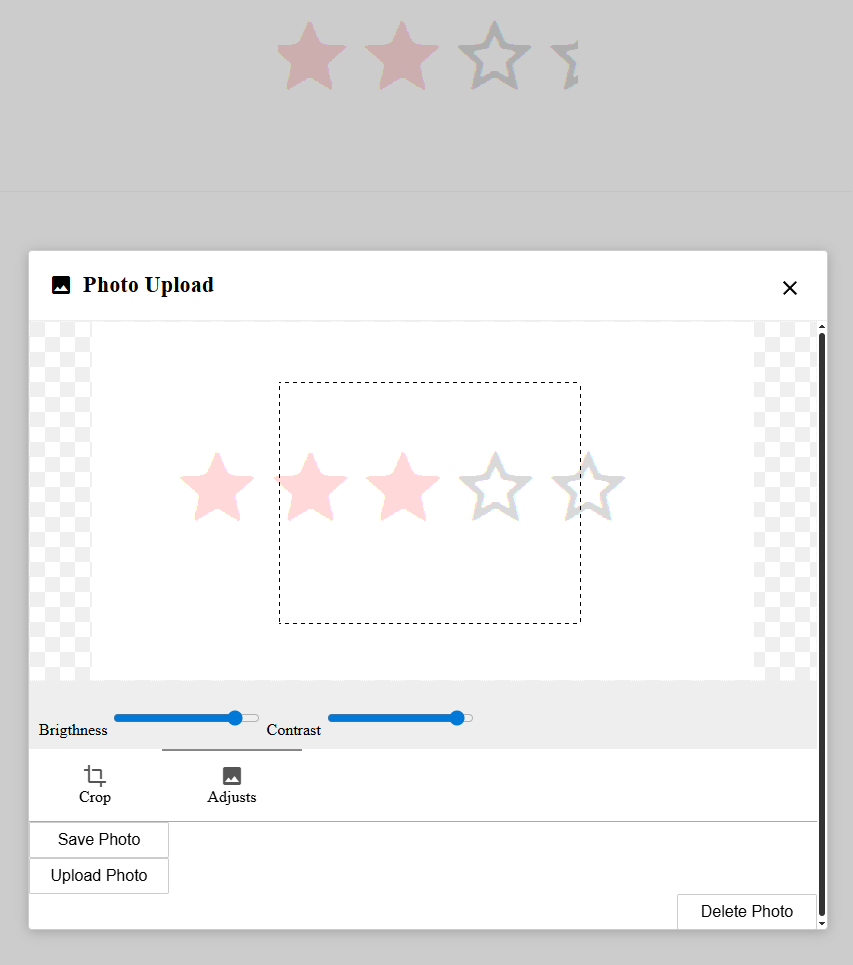Click the Brightness slider handle
The height and width of the screenshot is (965, 853).
click(x=236, y=717)
